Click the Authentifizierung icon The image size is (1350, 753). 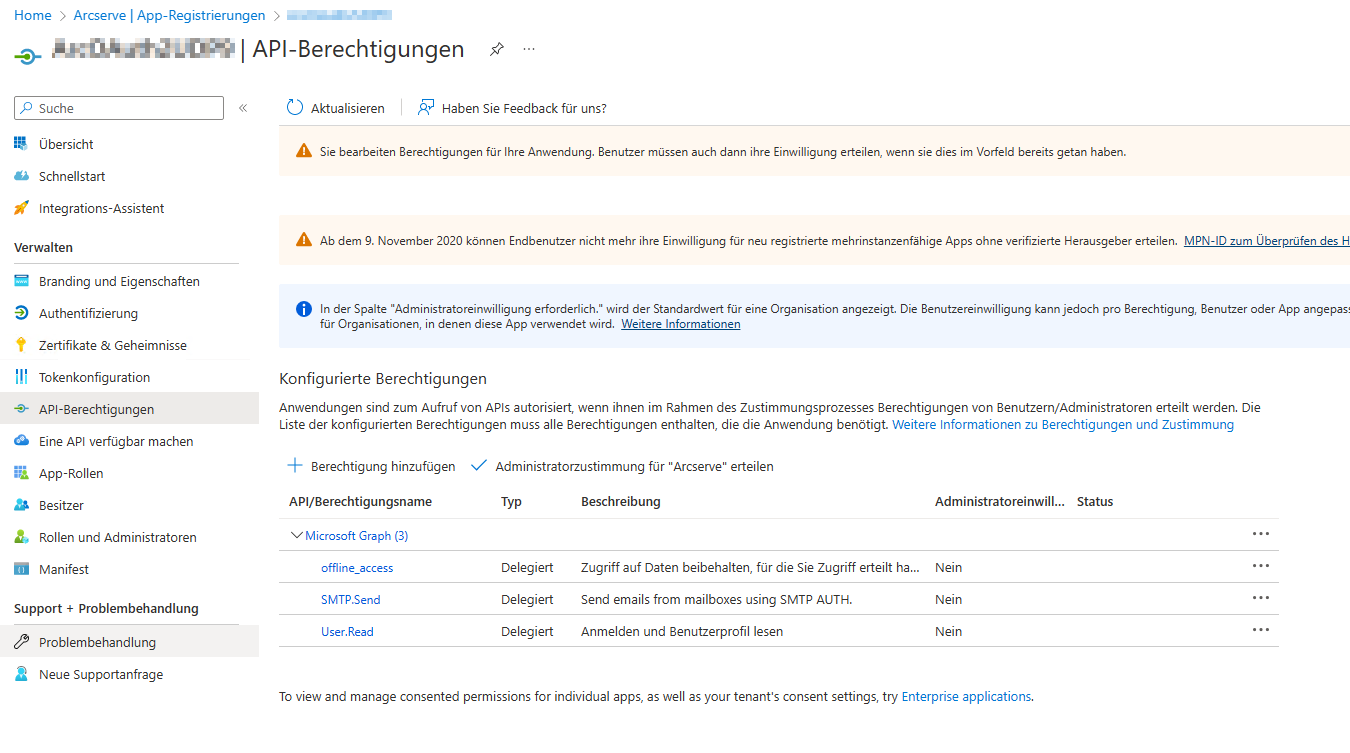(x=21, y=313)
